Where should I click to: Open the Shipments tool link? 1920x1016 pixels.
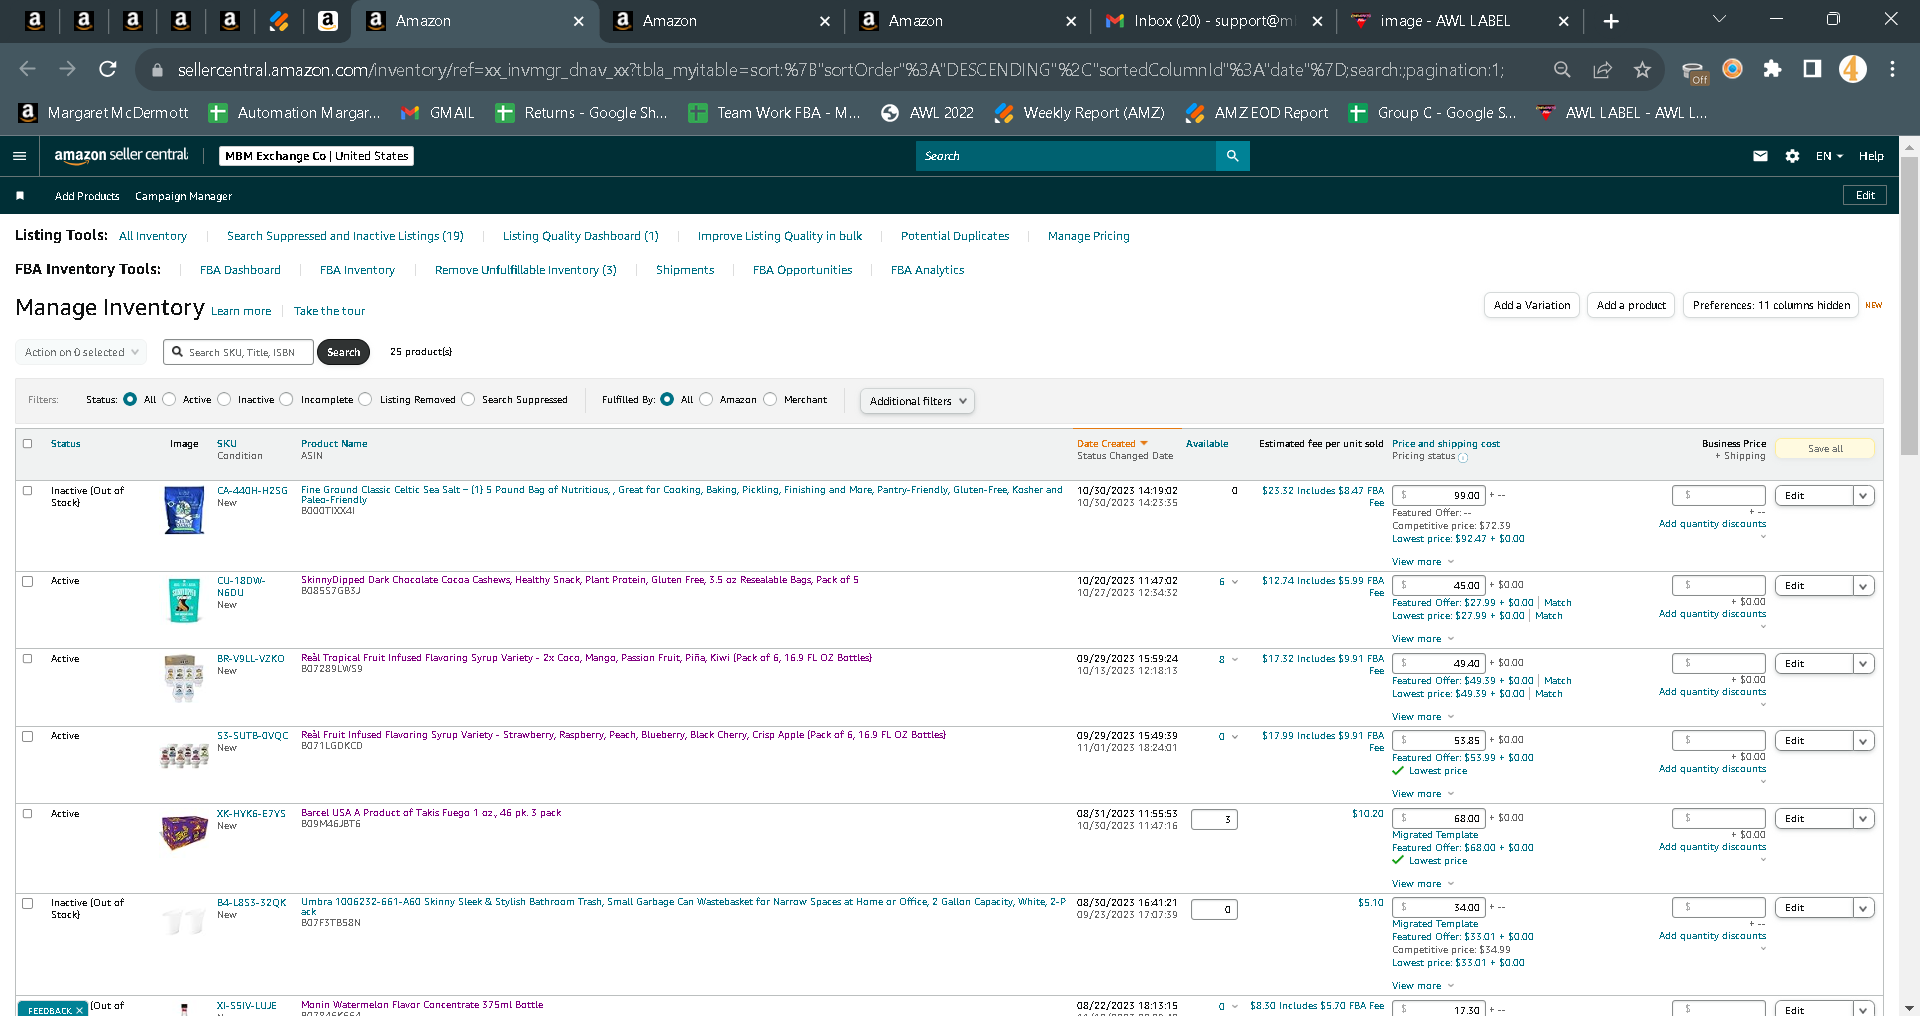685,270
